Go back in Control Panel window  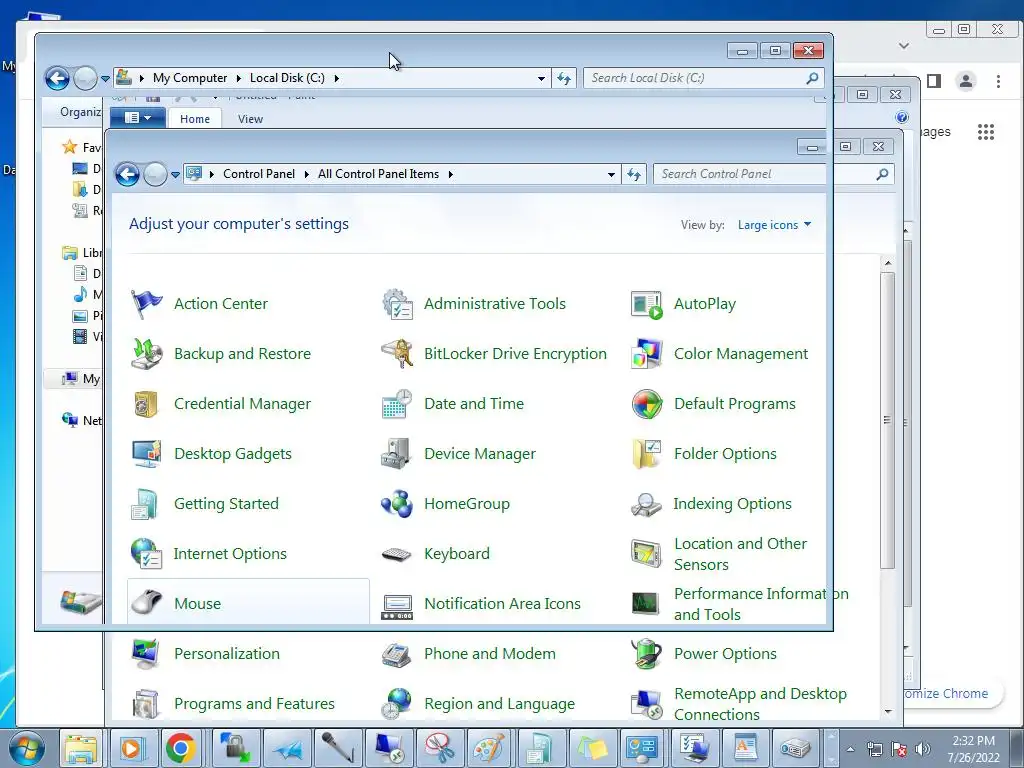[x=127, y=174]
